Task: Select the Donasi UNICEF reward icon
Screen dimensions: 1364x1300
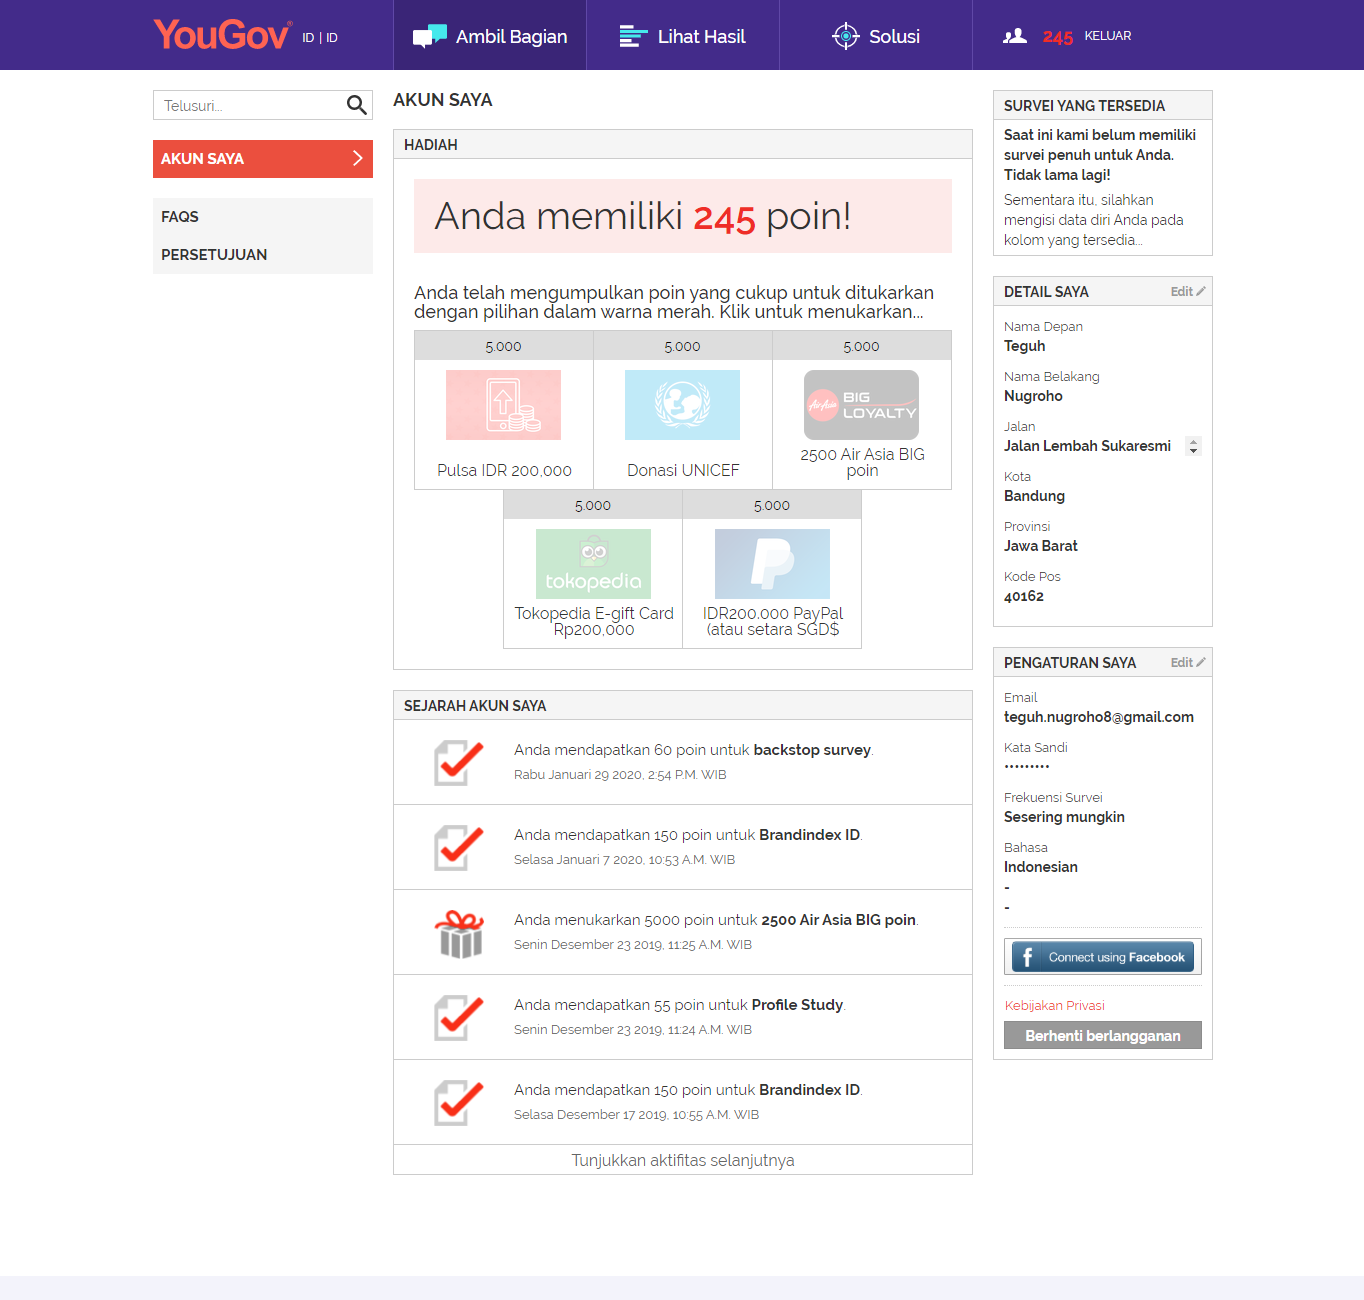Action: tap(682, 405)
